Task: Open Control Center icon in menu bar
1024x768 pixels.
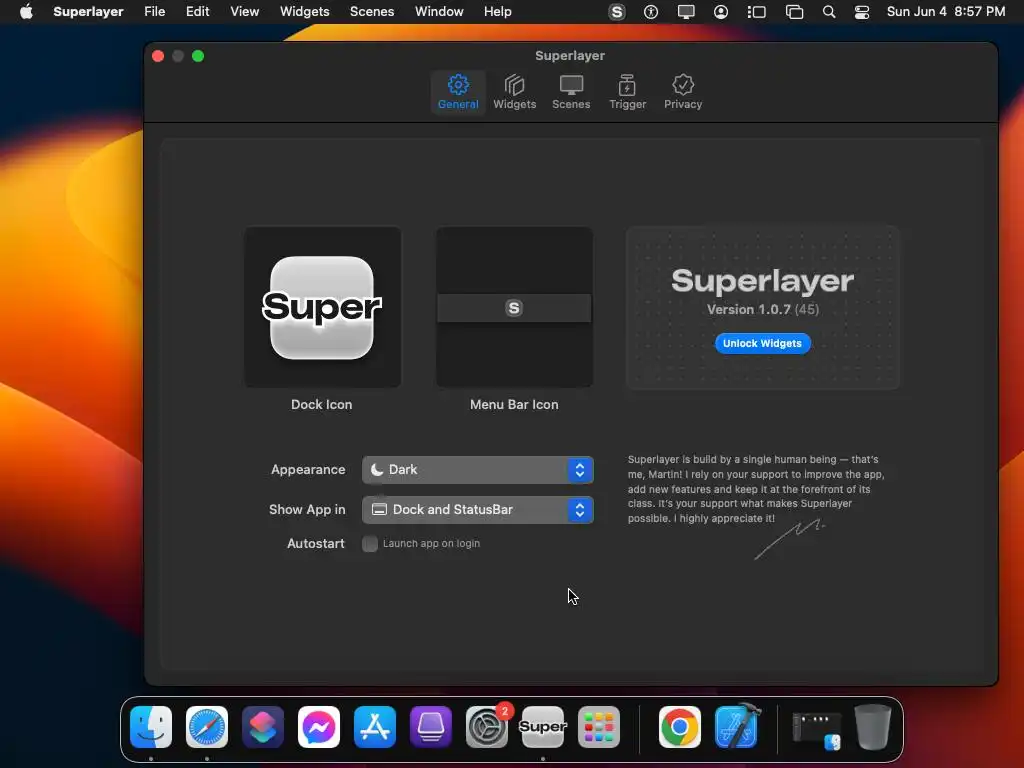Action: (x=862, y=12)
